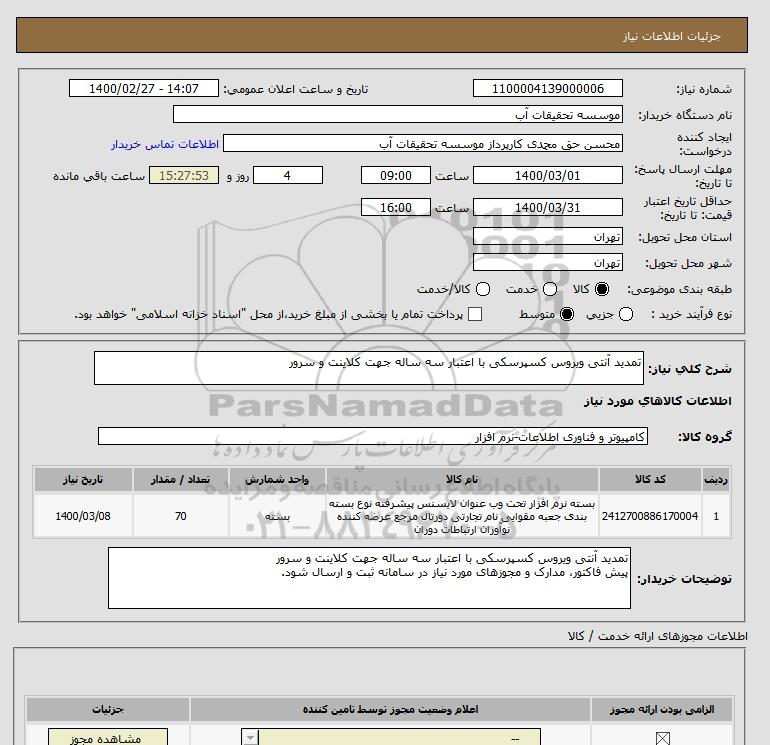Click the جزئیات اطلاعات نیاز page title
The image size is (770, 745).
click(x=671, y=36)
